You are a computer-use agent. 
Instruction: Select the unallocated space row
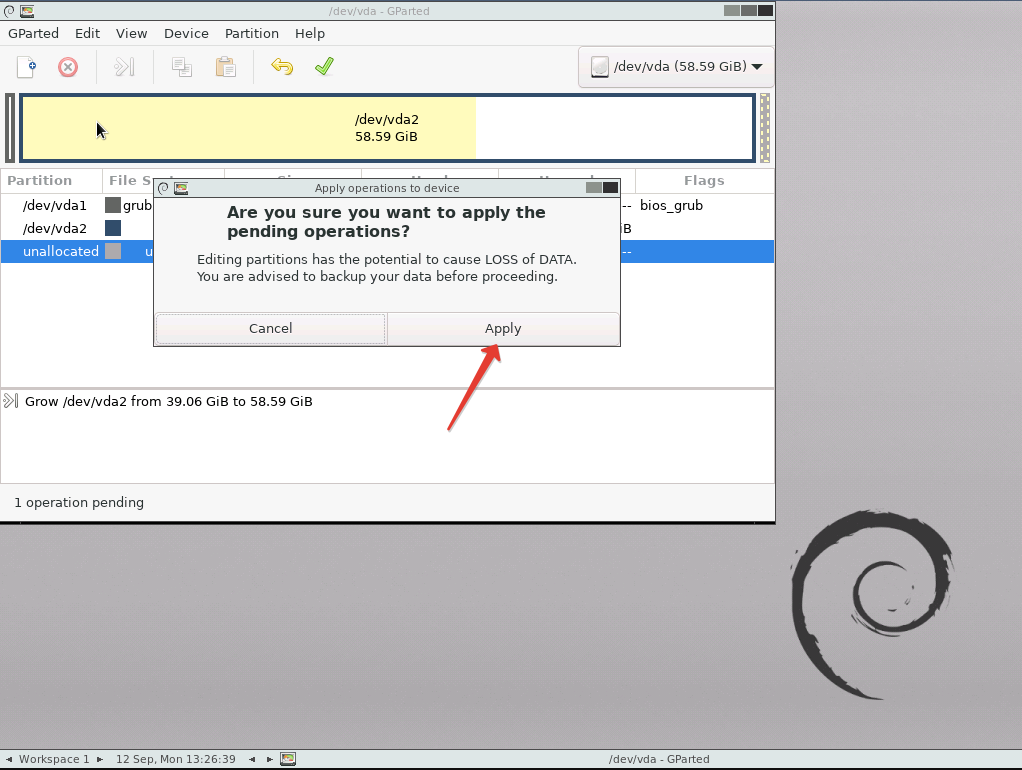coord(60,251)
